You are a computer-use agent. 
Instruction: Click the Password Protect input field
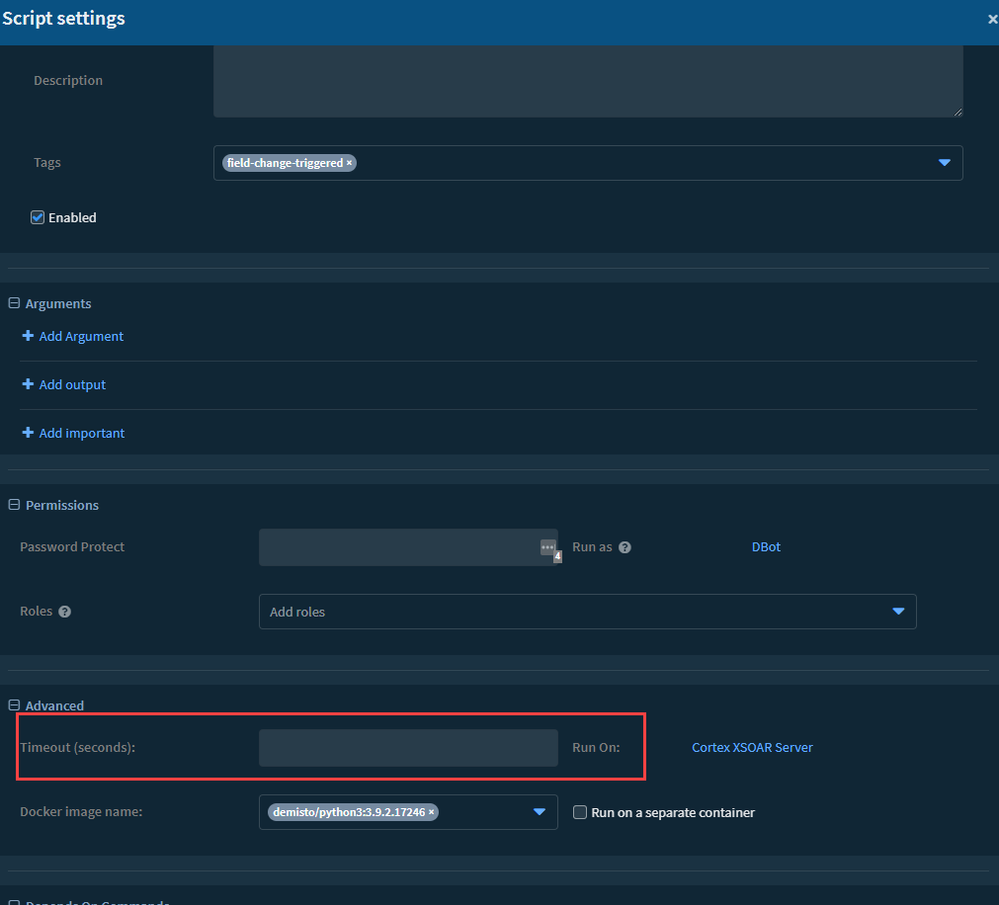(398, 548)
